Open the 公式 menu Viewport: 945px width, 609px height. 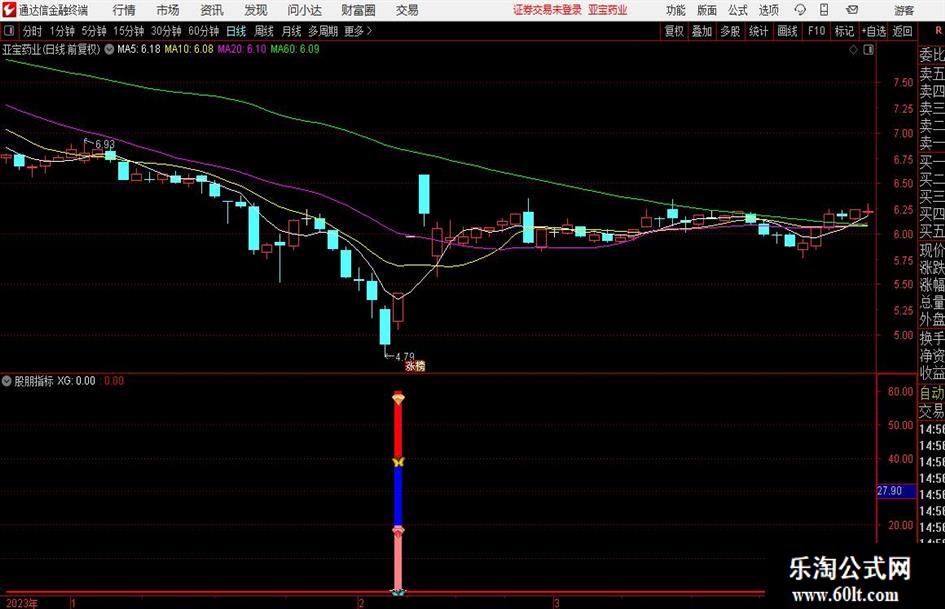pyautogui.click(x=738, y=10)
